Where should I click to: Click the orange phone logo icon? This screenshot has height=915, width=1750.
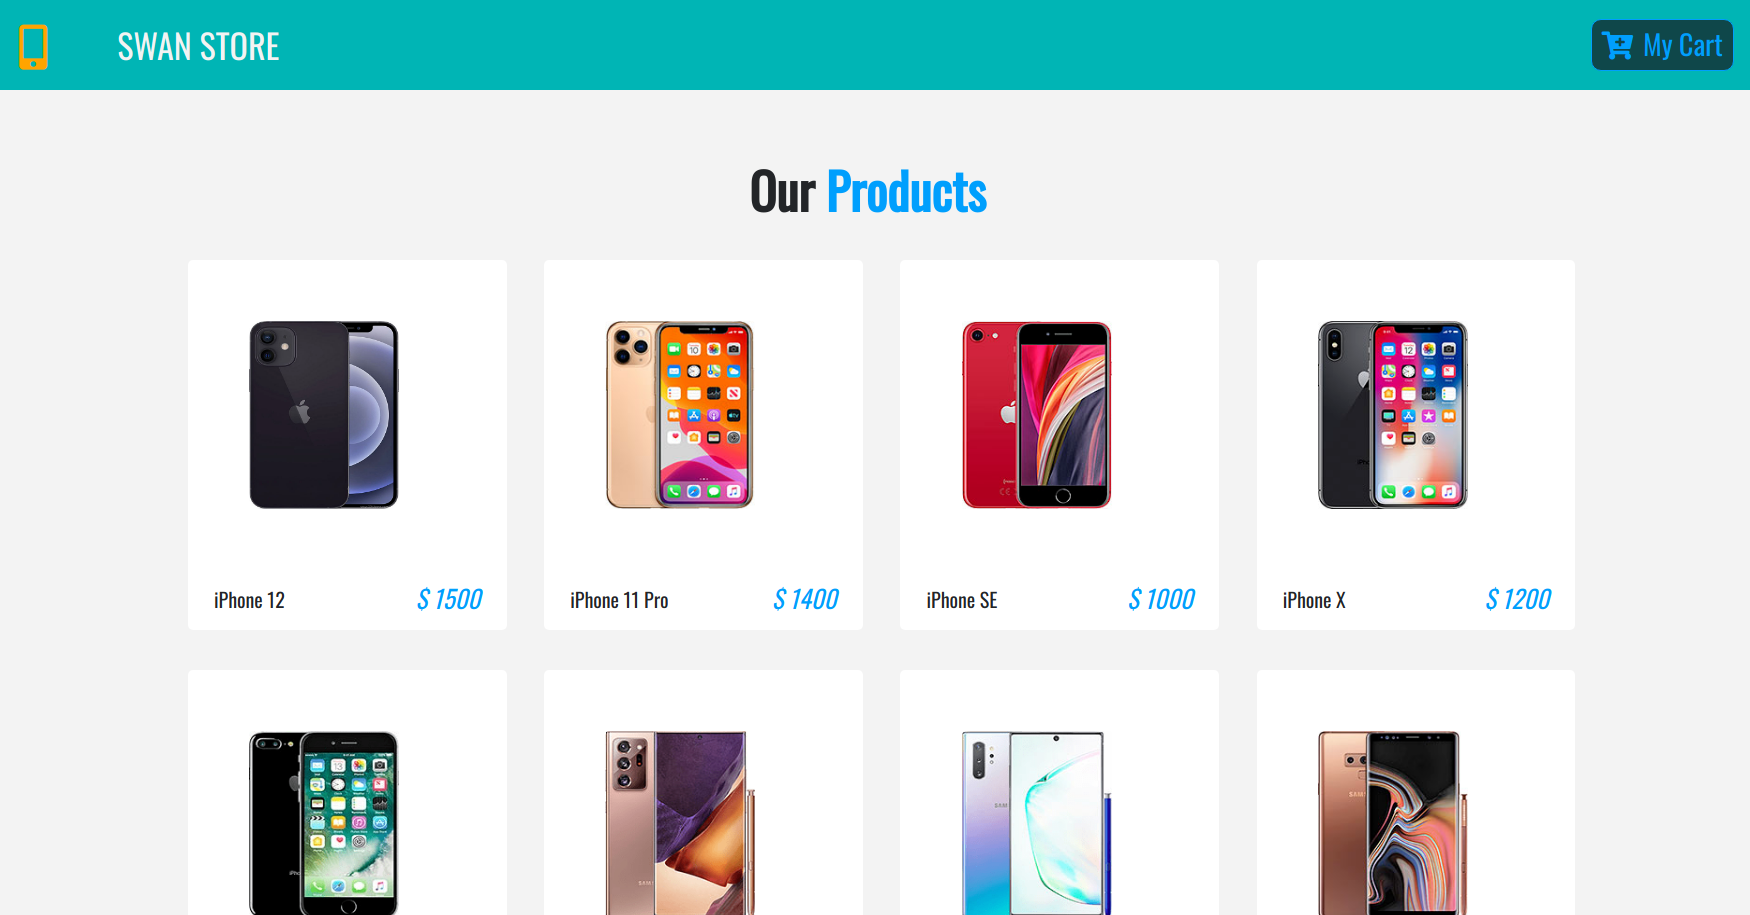pyautogui.click(x=33, y=47)
